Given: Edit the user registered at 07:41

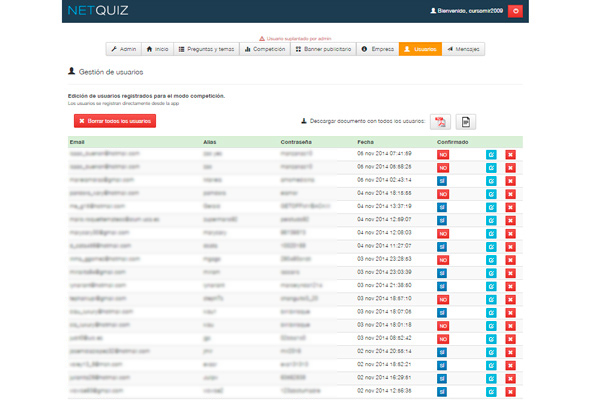Looking at the screenshot, I should click(x=491, y=155).
